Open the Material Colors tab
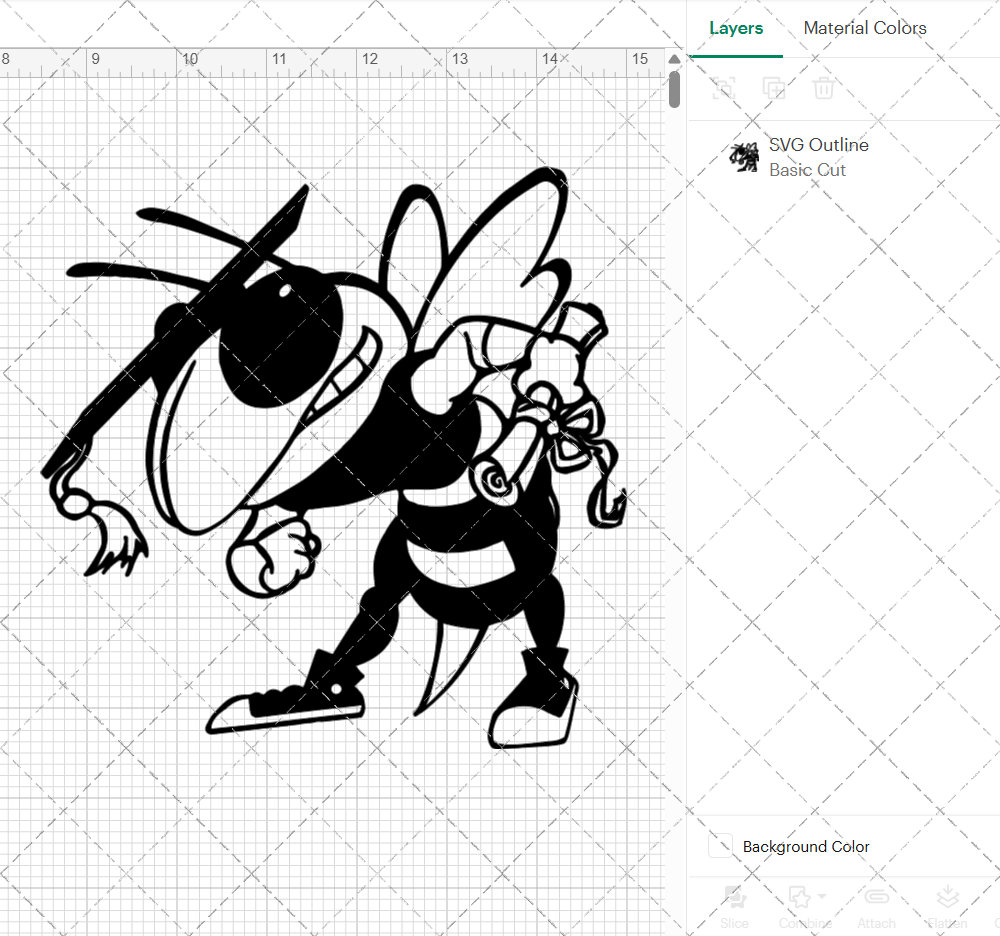This screenshot has width=1000, height=936. point(865,28)
